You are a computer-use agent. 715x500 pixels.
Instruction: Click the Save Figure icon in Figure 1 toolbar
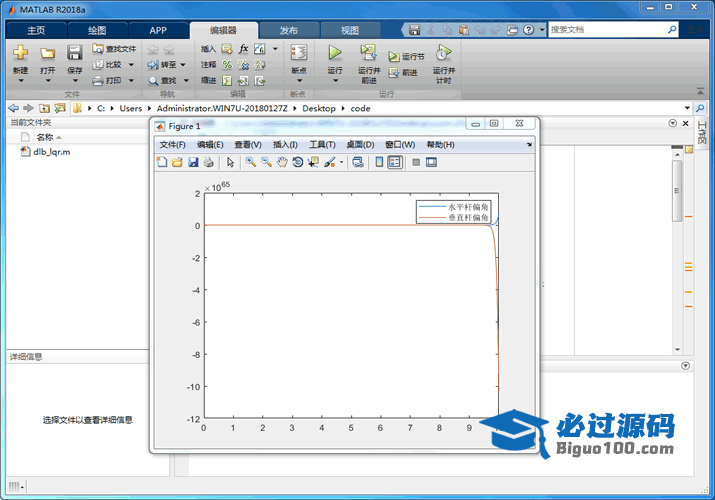[193, 162]
